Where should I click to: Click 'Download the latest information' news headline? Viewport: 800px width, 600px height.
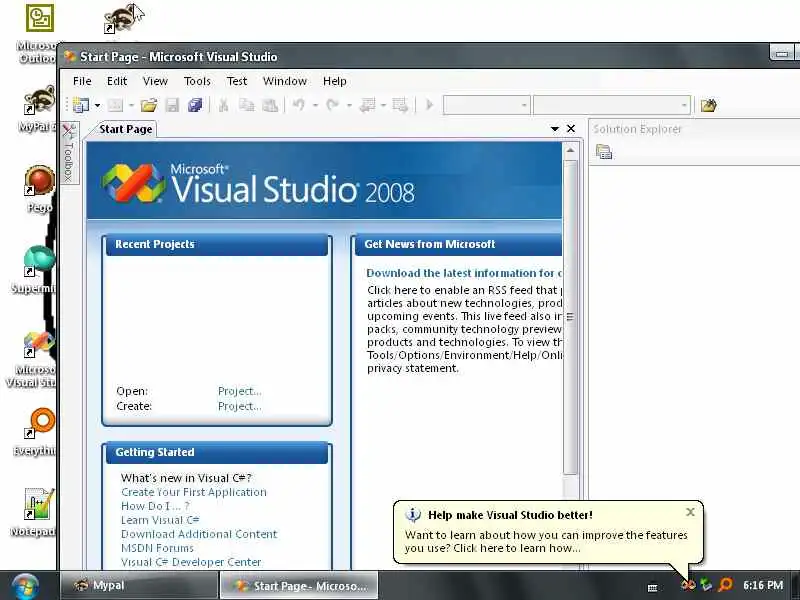click(x=464, y=273)
